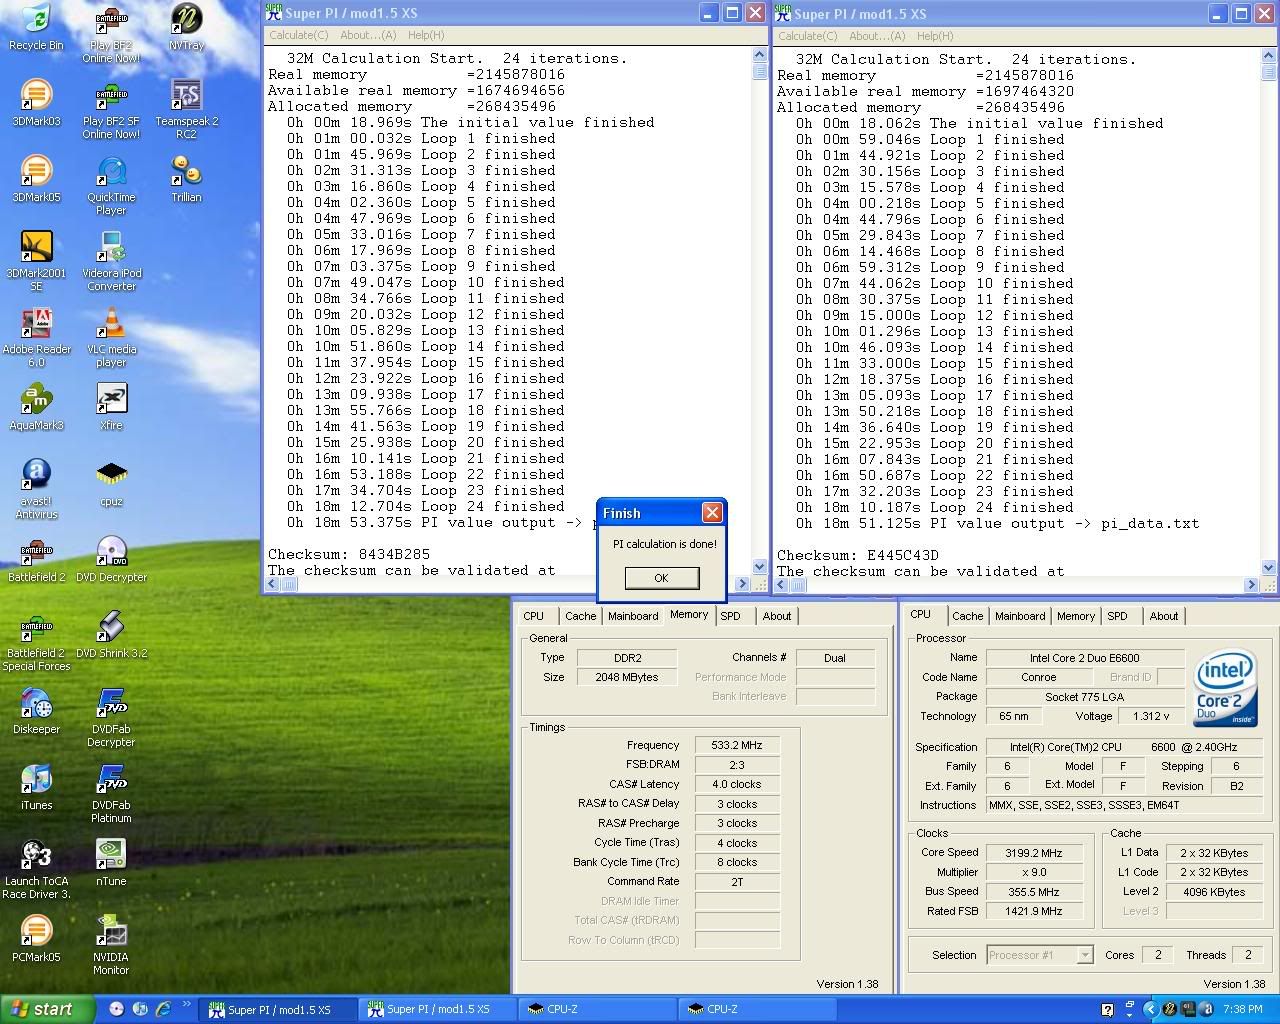Screen dimensions: 1280x1024
Task: Open the Trillian desktop icon
Action: (x=186, y=179)
